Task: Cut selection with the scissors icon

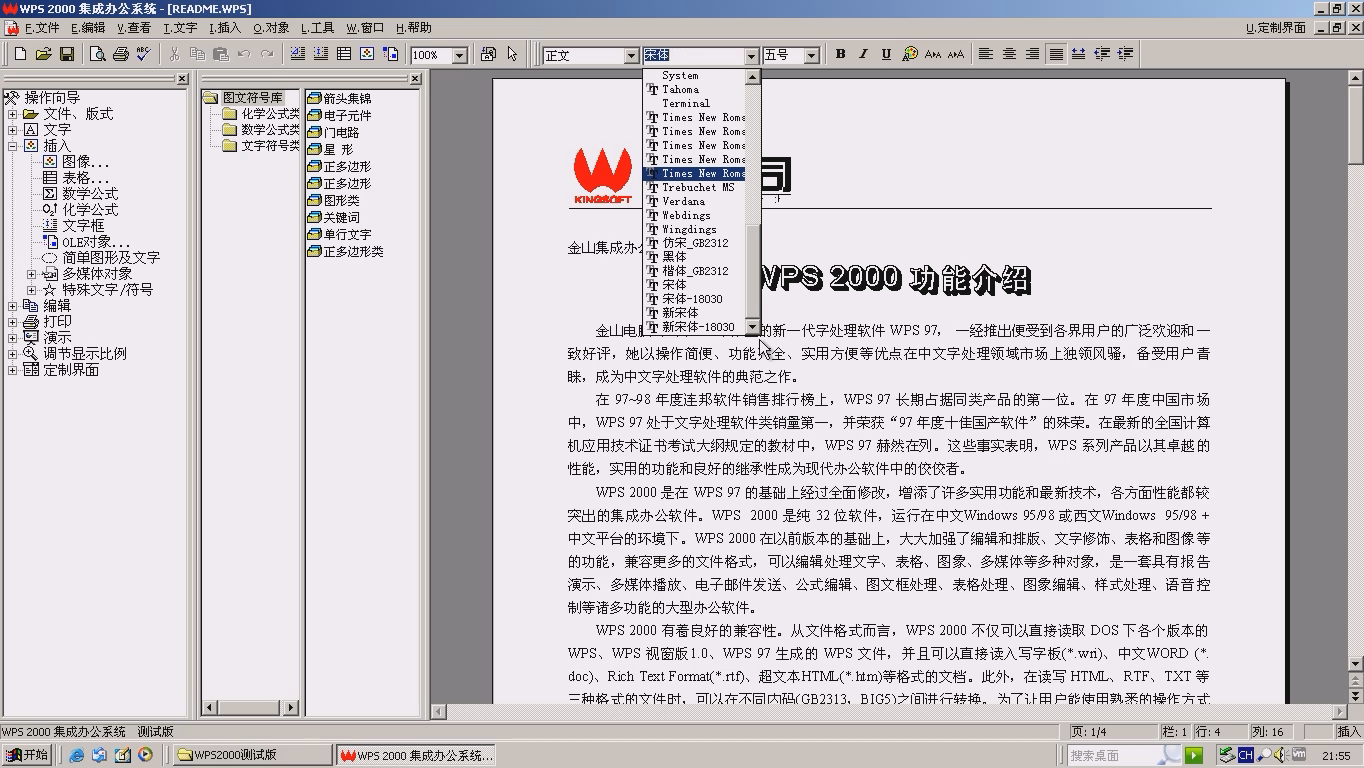Action: (x=175, y=54)
